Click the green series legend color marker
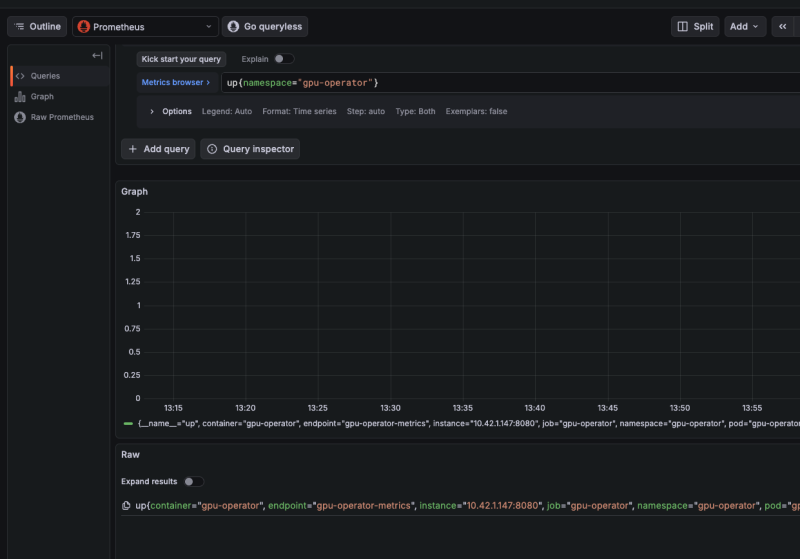The height and width of the screenshot is (559, 800). (x=128, y=423)
